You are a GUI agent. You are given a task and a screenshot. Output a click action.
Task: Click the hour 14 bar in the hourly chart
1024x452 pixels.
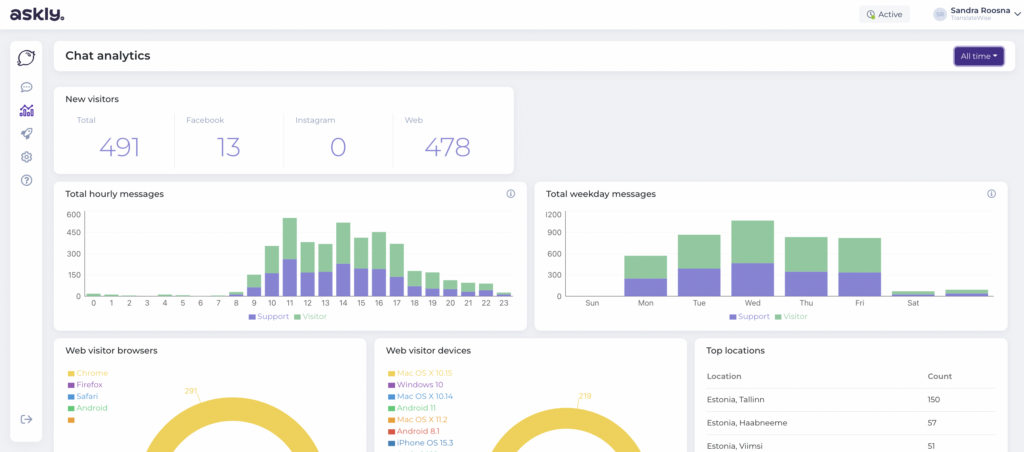[x=344, y=259]
